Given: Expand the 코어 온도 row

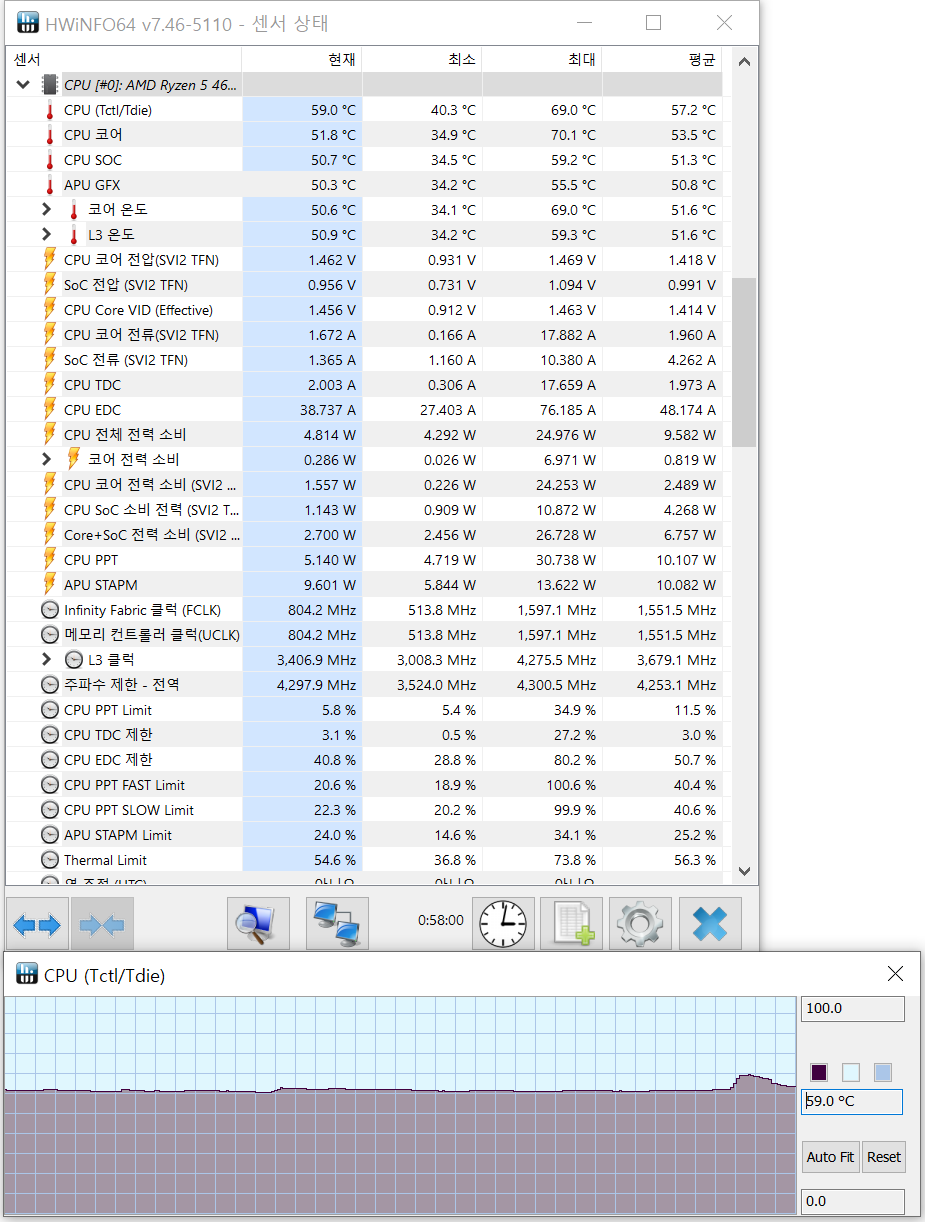Looking at the screenshot, I should [46, 210].
